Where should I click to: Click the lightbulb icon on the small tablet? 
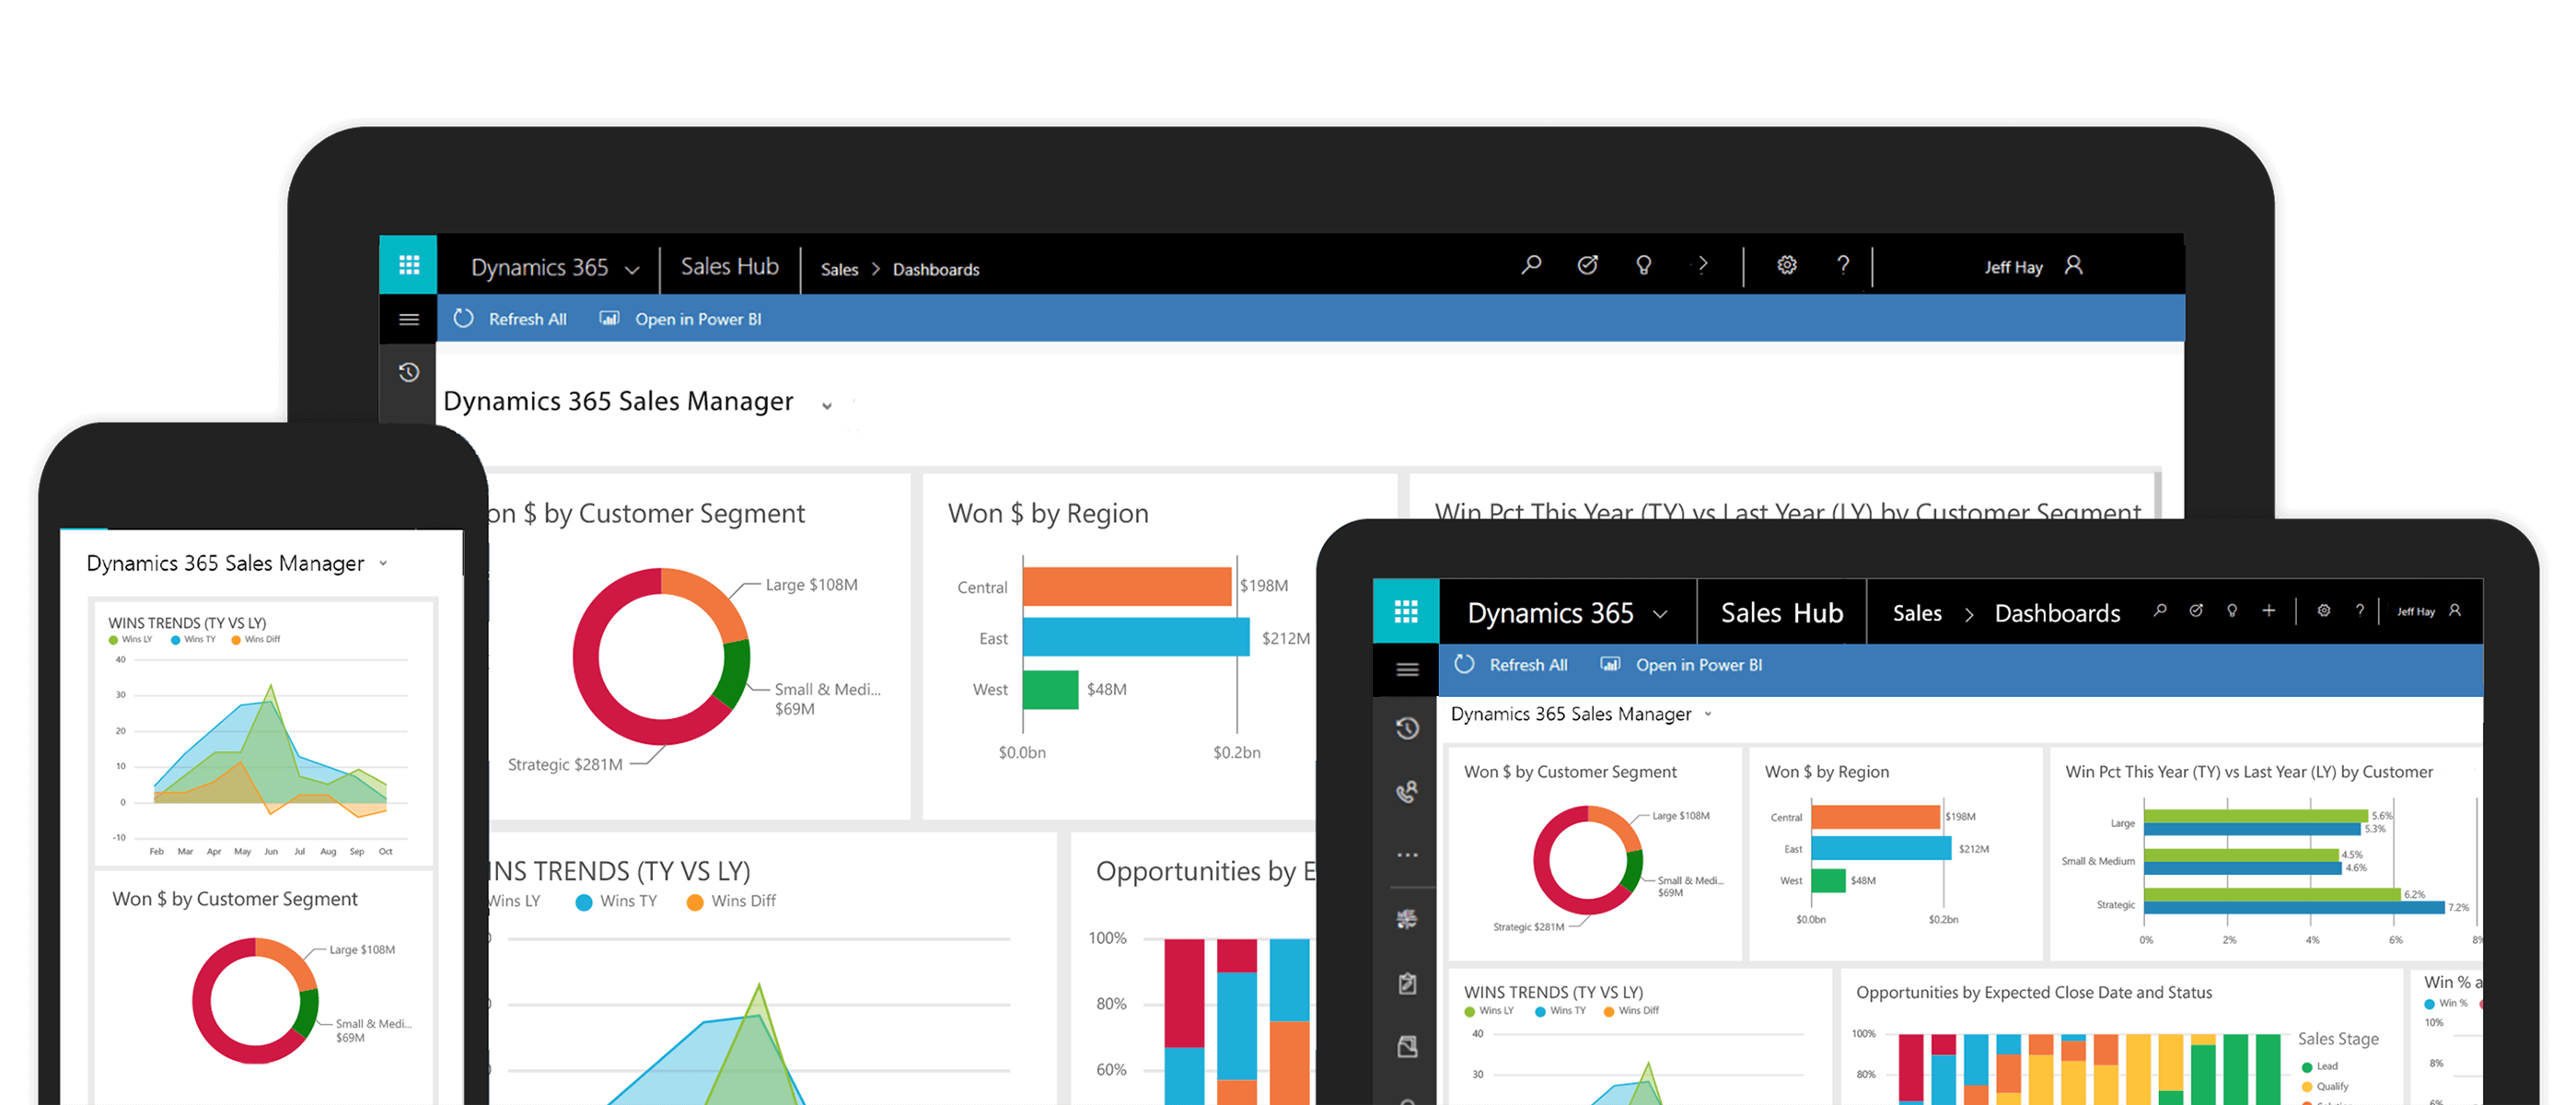[2232, 610]
